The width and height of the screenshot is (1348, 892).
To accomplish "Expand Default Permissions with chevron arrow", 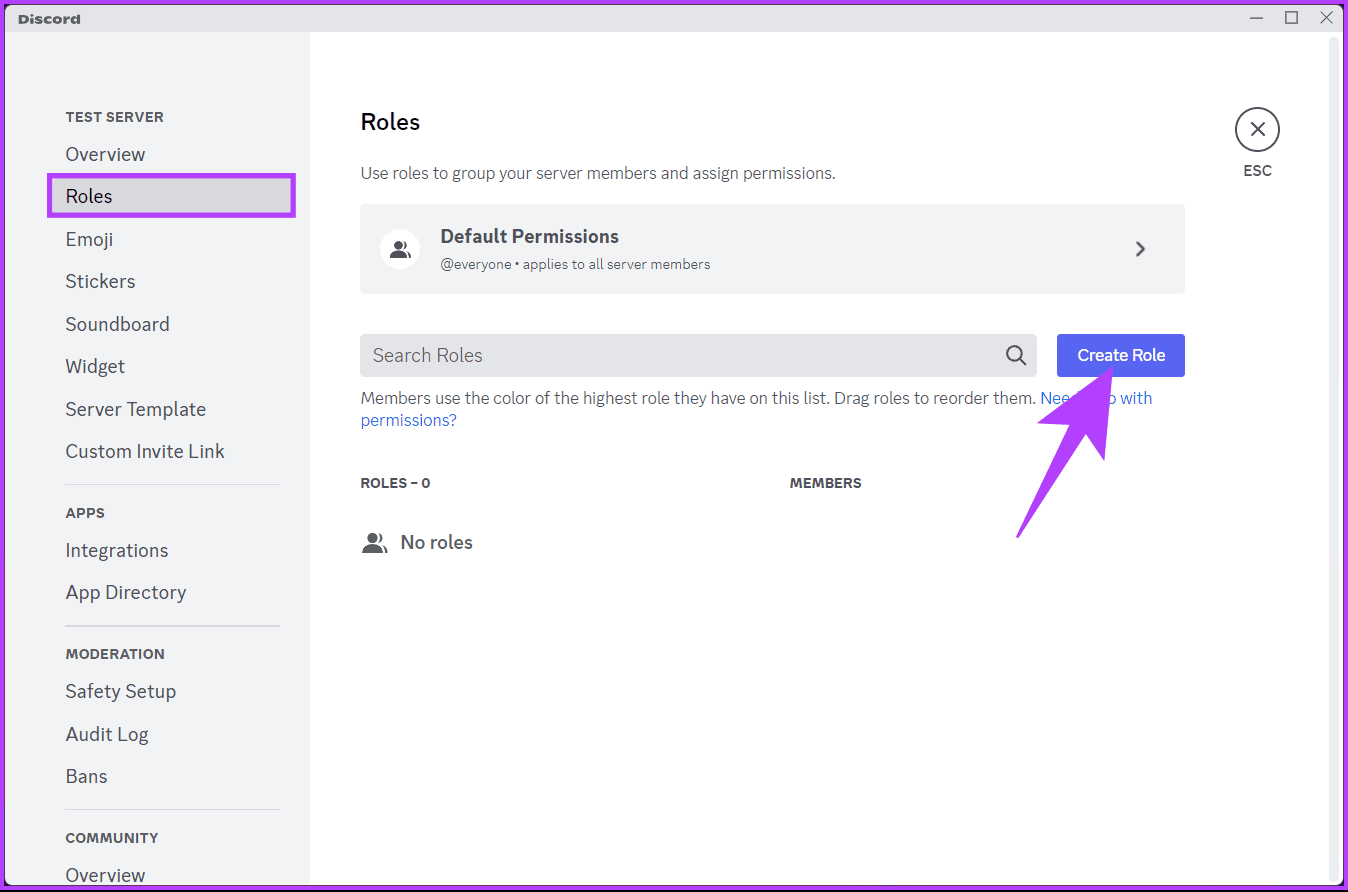I will click(x=1140, y=249).
